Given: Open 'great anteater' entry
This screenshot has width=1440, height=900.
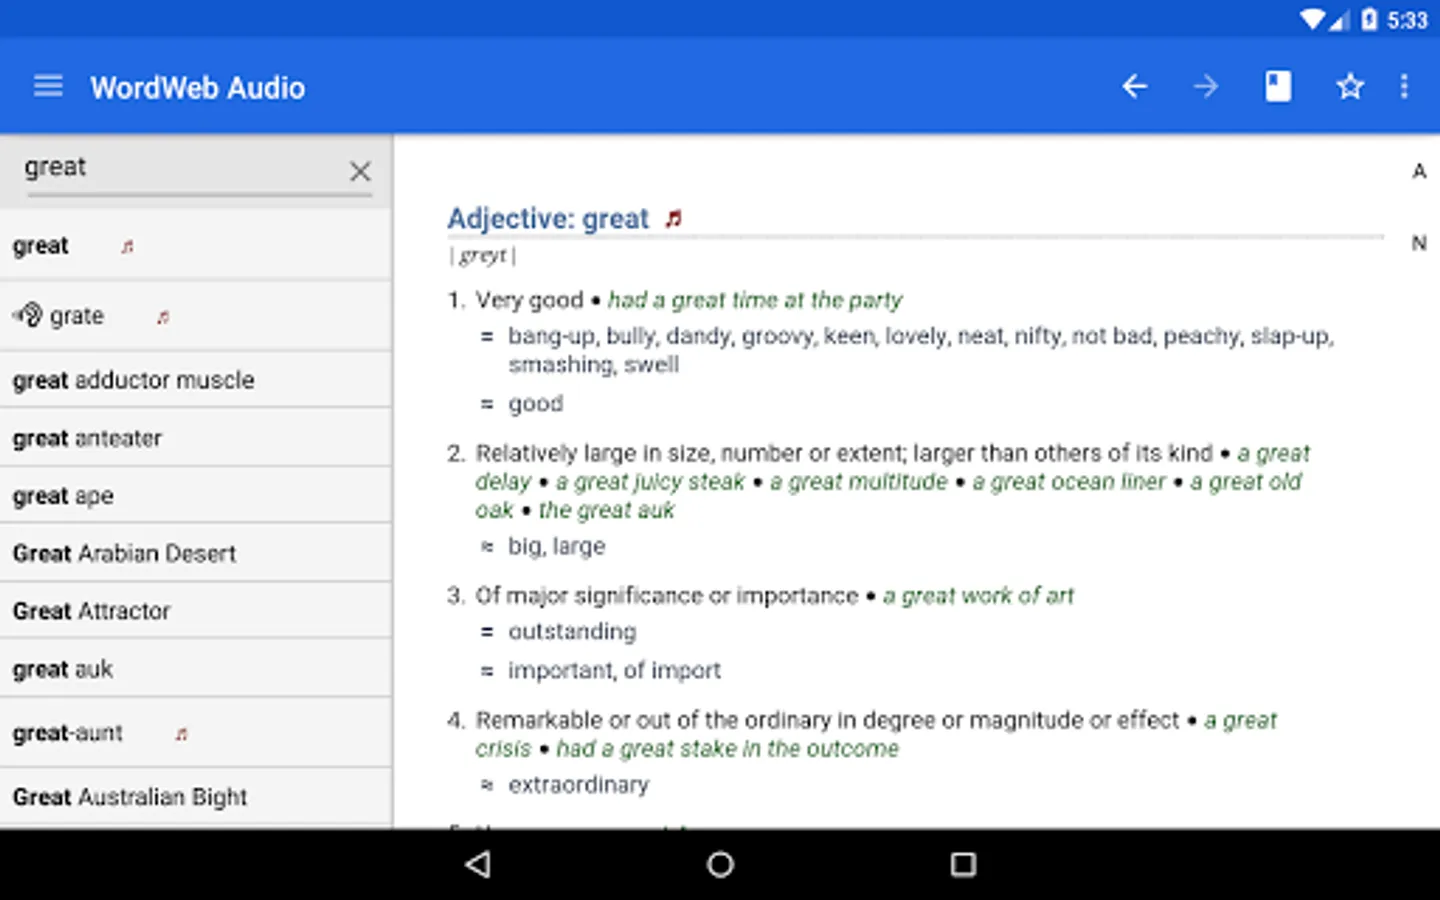Looking at the screenshot, I should (196, 438).
